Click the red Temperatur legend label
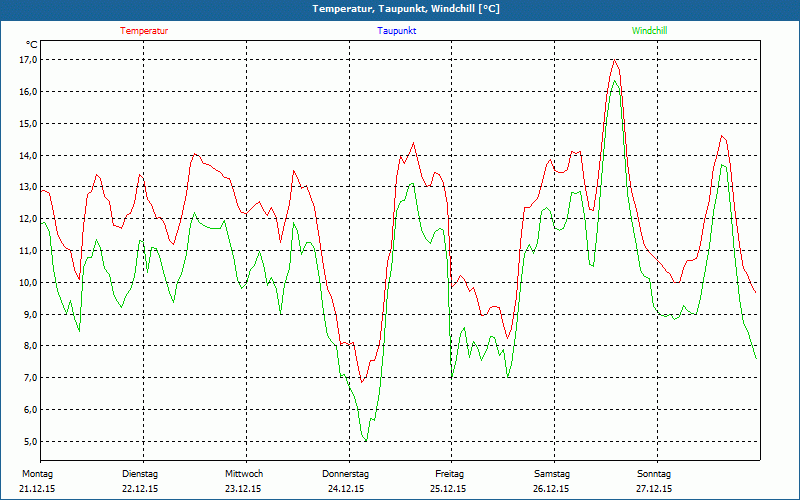This screenshot has height=500, width=800. click(144, 31)
